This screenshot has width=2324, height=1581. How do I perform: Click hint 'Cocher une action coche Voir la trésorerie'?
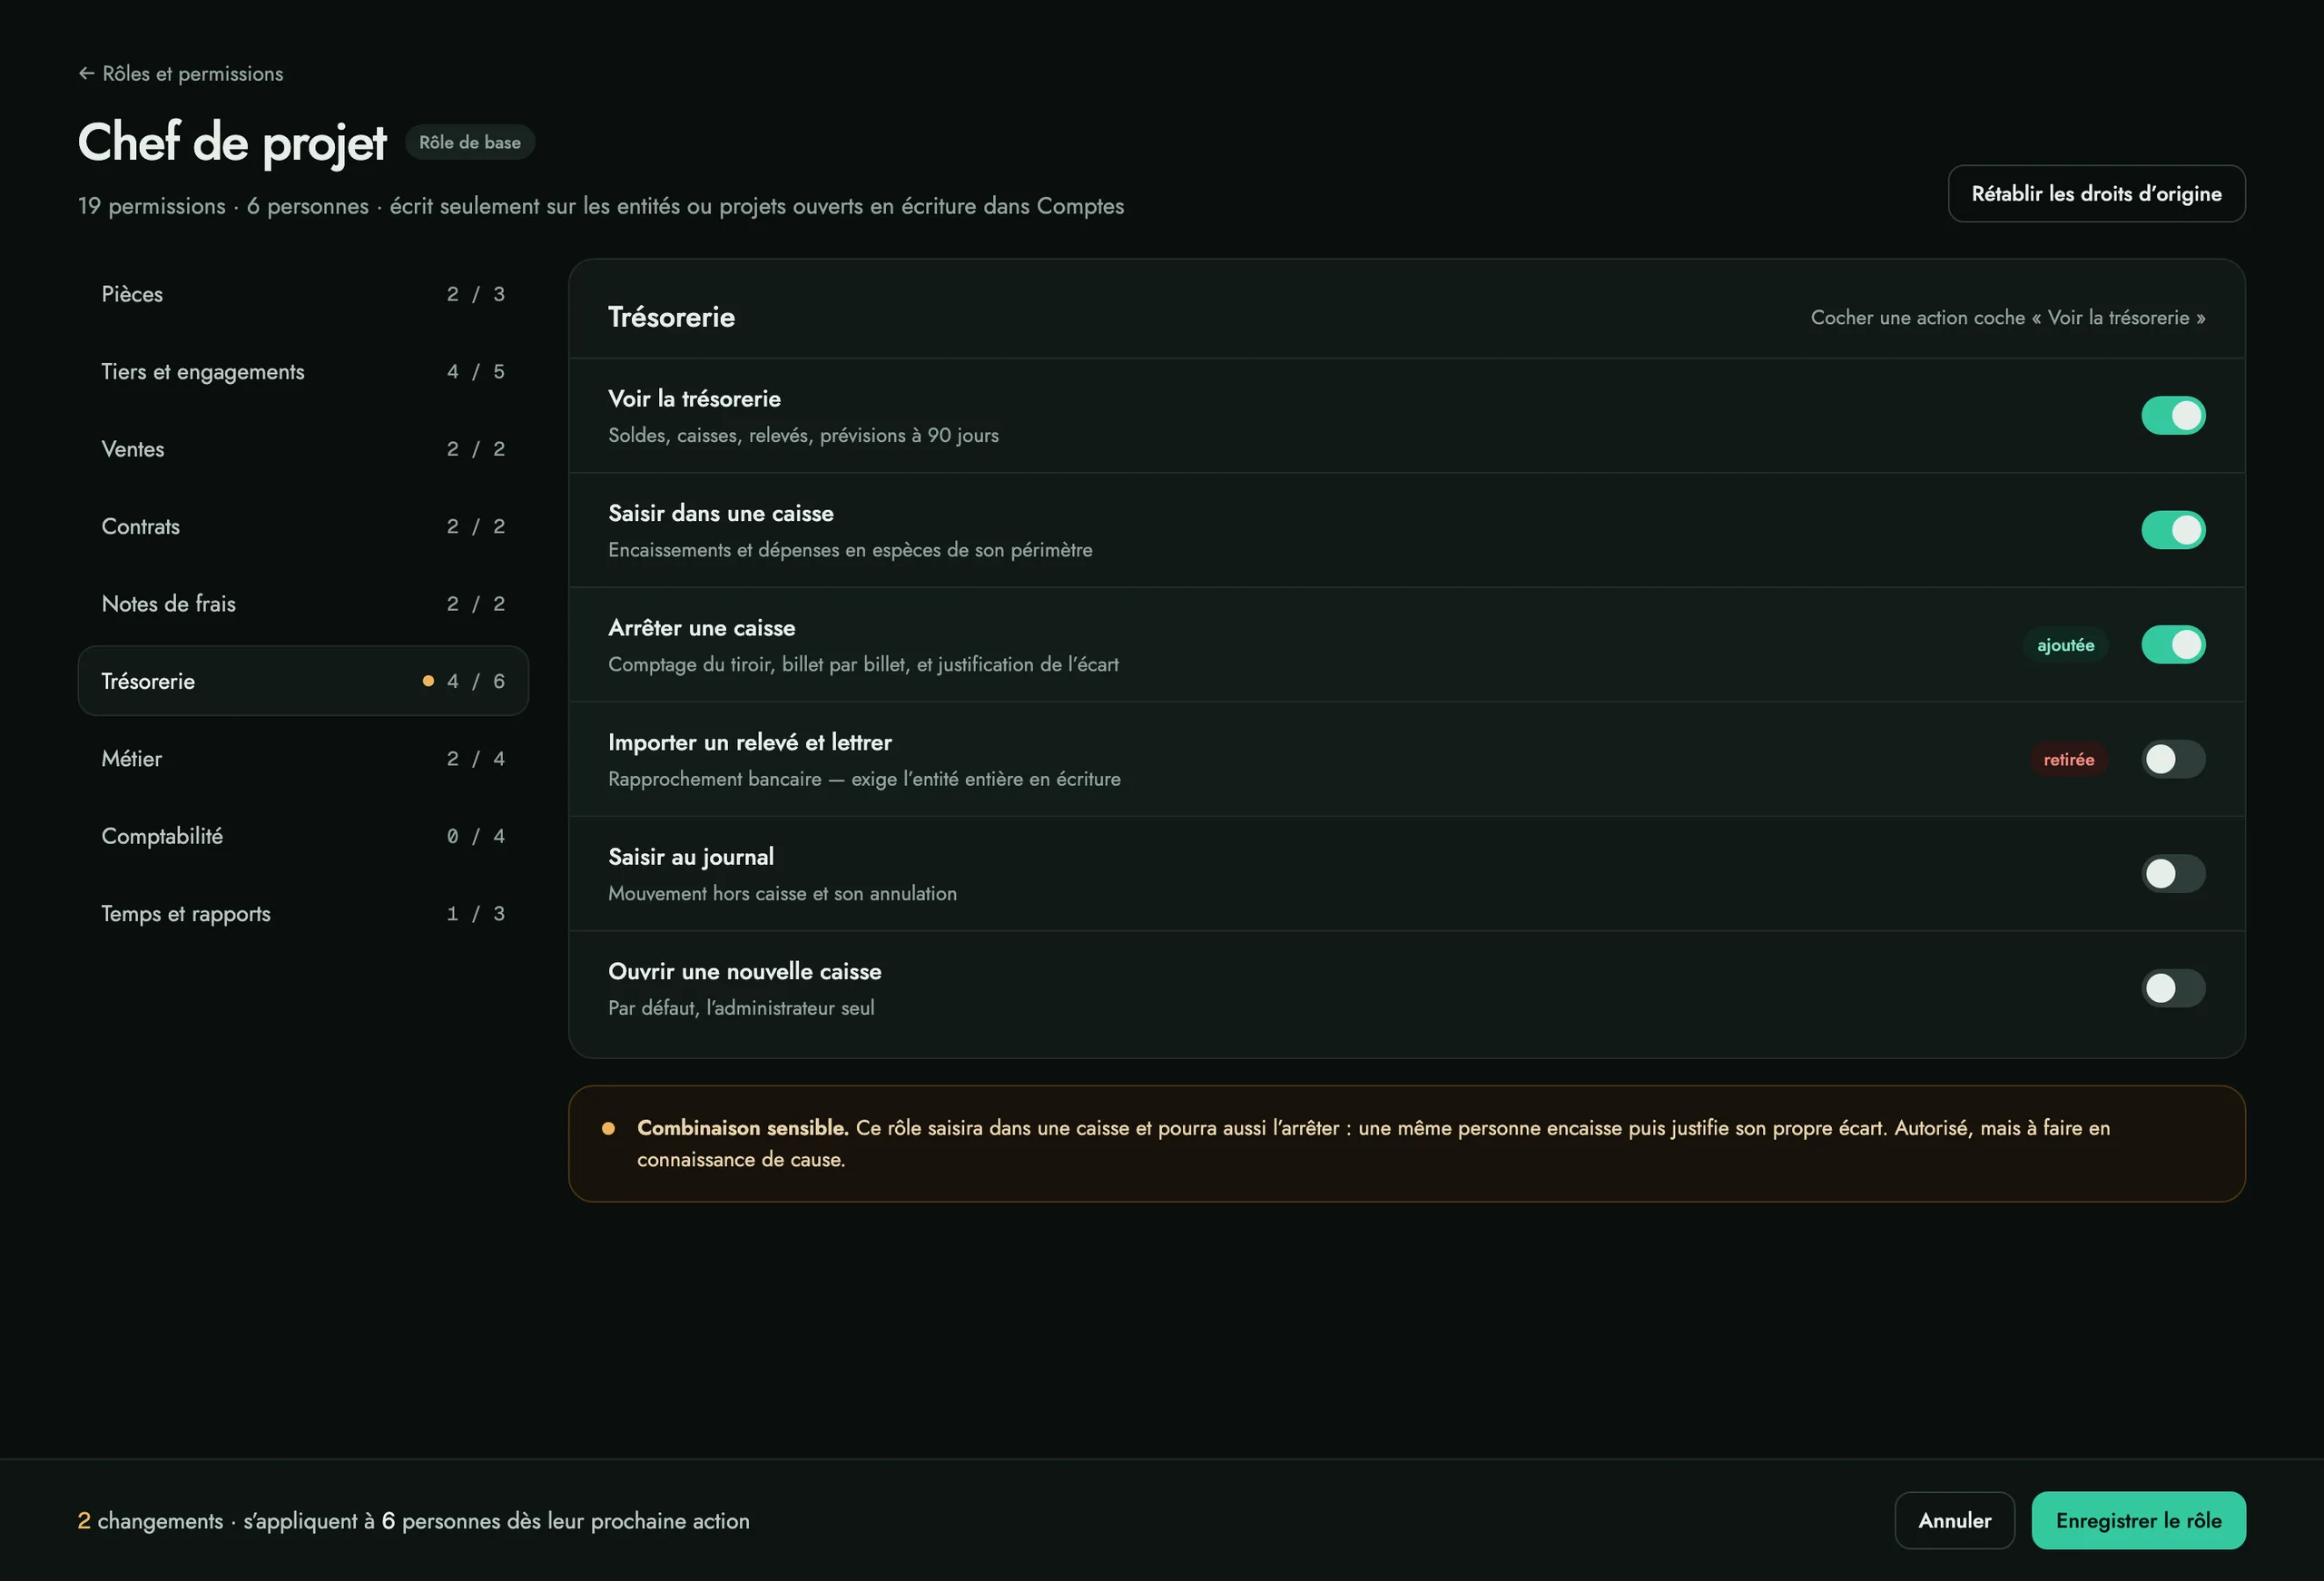coord(2007,318)
